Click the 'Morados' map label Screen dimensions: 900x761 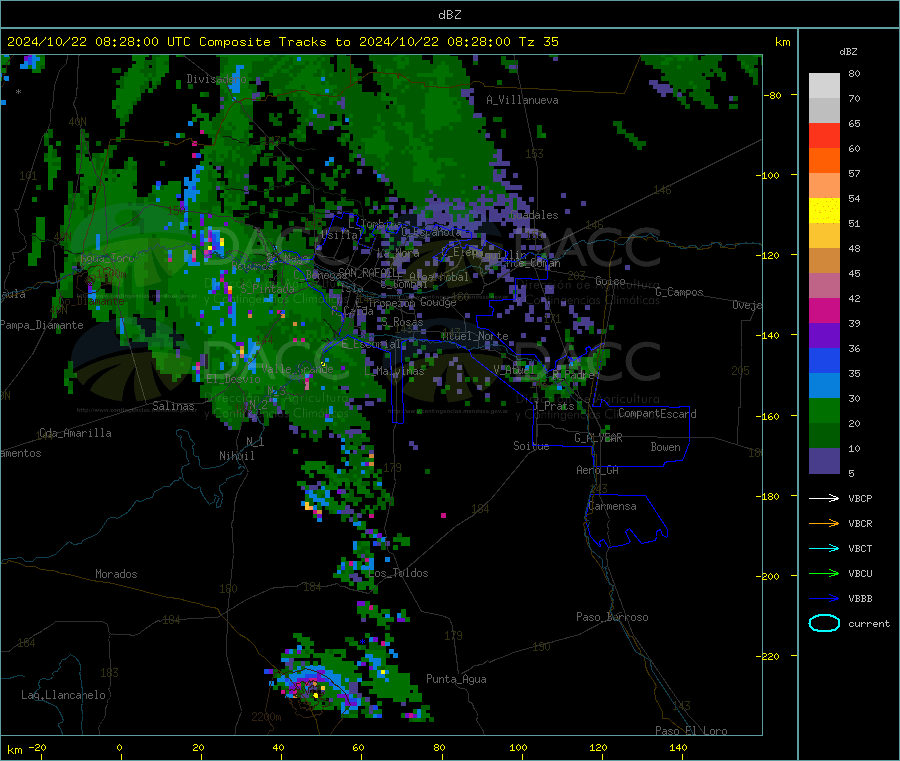pyautogui.click(x=116, y=574)
